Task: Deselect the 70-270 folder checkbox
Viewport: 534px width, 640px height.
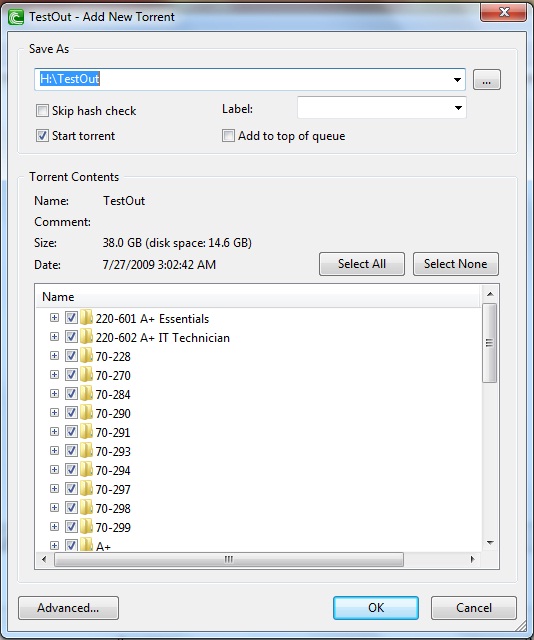Action: (71, 375)
